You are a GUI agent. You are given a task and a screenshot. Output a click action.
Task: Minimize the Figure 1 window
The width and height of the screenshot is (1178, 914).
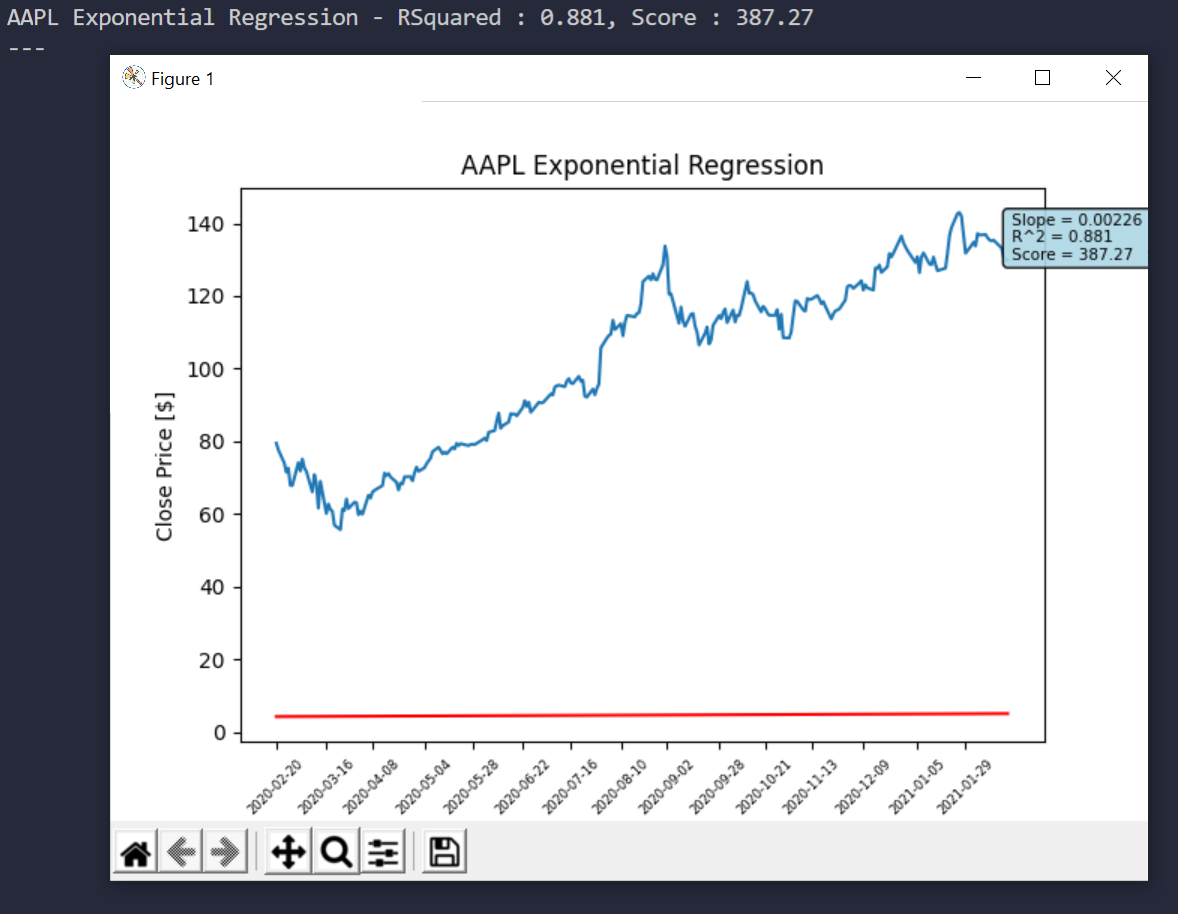point(973,77)
